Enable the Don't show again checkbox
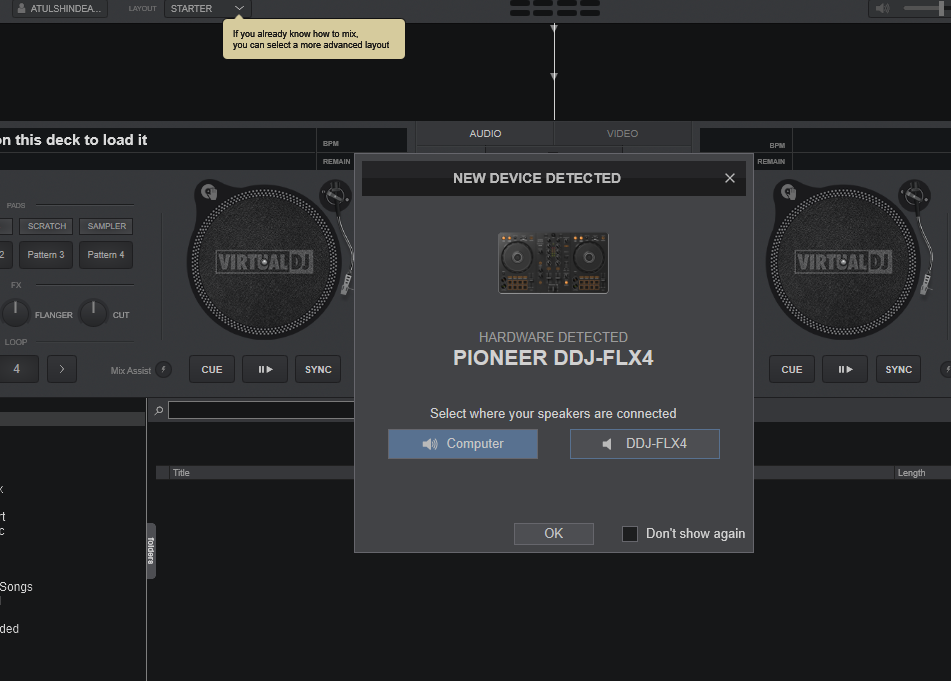This screenshot has height=681, width=951. coord(630,534)
